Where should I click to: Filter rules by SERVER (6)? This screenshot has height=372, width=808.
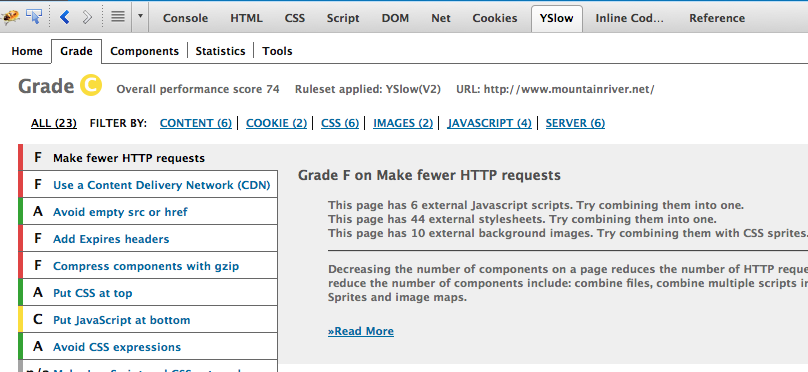[575, 123]
